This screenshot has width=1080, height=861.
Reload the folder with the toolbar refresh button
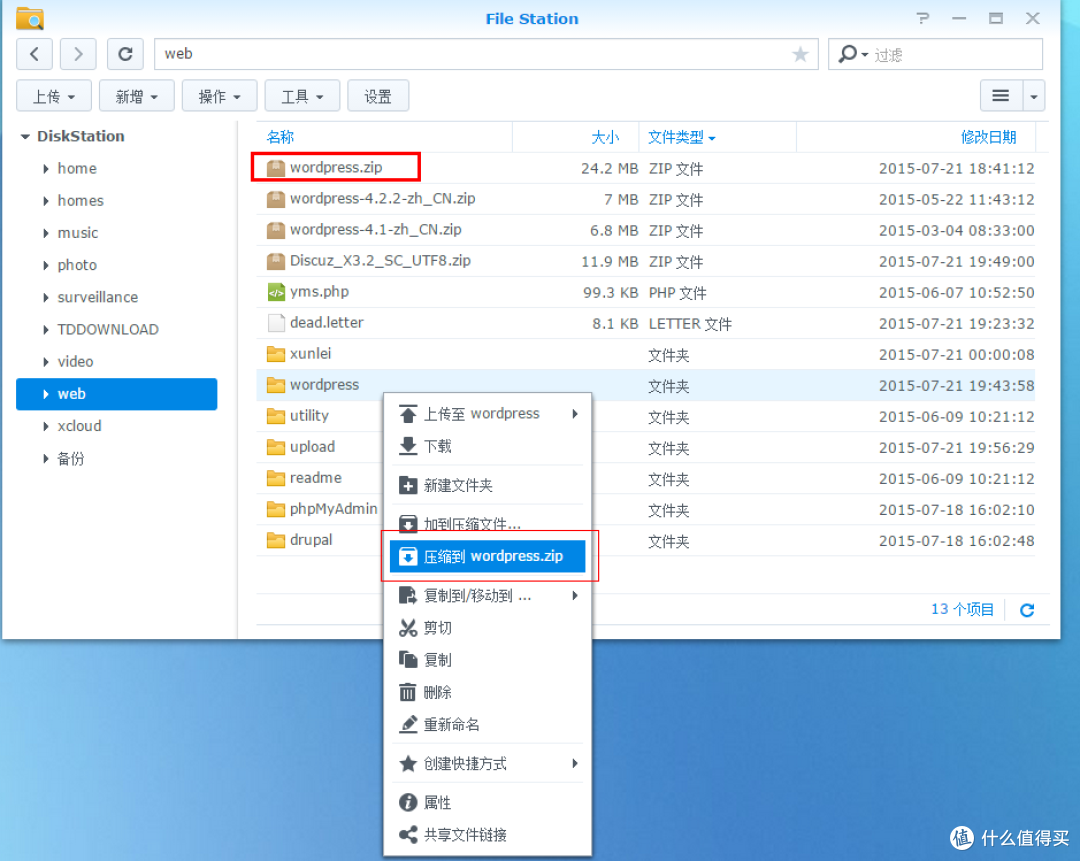(x=125, y=54)
